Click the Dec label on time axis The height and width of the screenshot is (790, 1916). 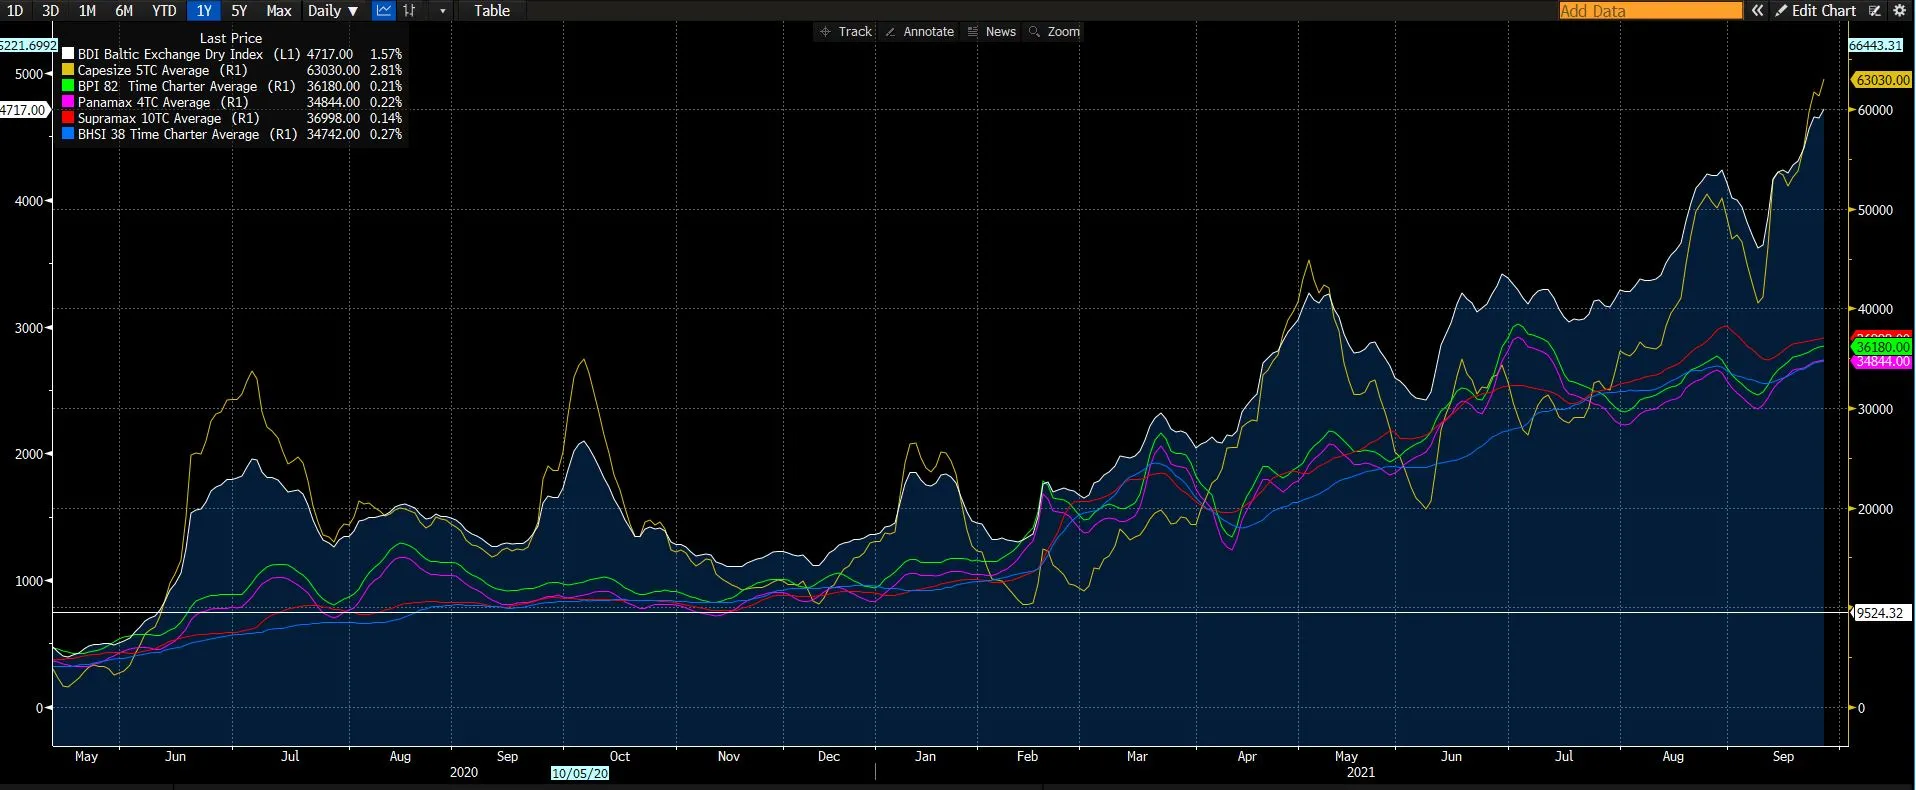[829, 756]
